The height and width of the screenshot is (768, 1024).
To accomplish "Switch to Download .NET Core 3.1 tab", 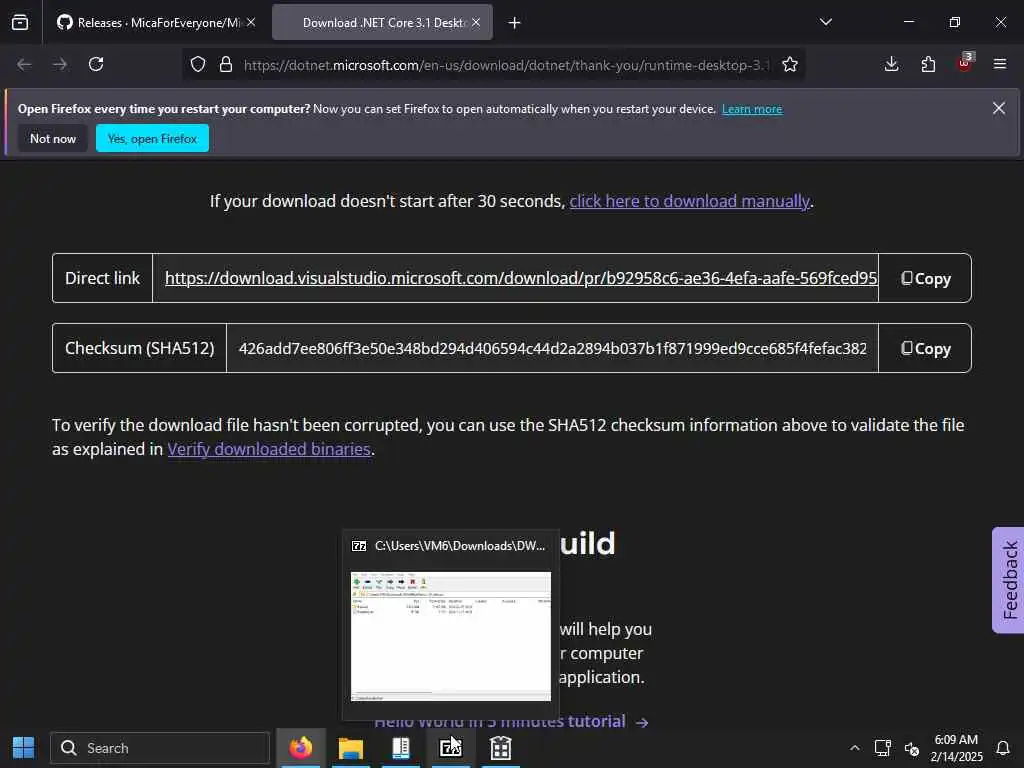I will click(x=383, y=23).
